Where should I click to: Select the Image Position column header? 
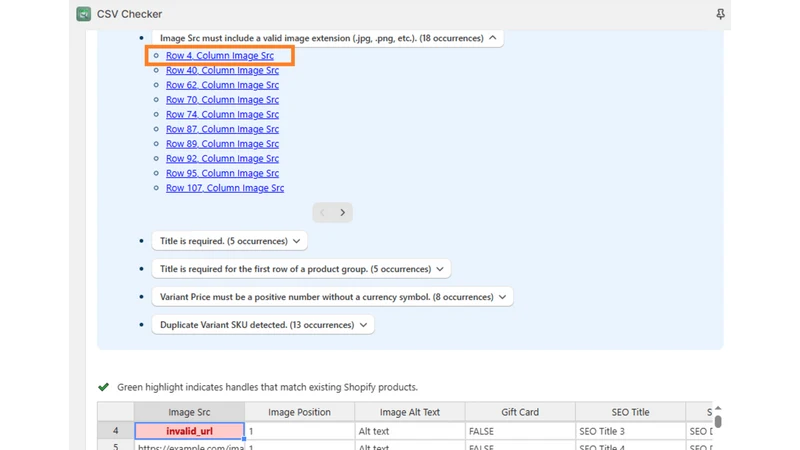pyautogui.click(x=299, y=412)
